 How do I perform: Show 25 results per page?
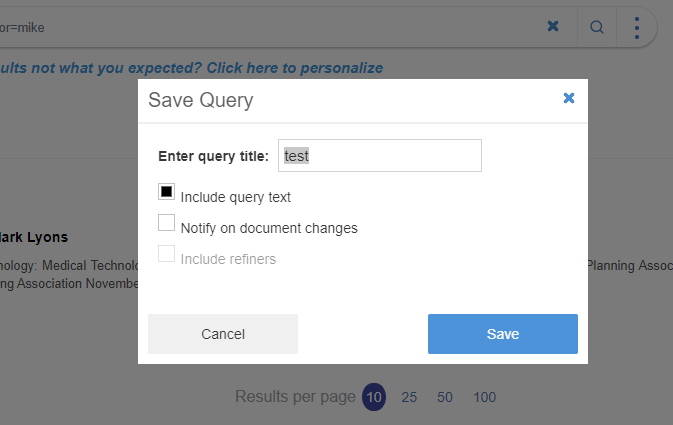click(x=409, y=397)
